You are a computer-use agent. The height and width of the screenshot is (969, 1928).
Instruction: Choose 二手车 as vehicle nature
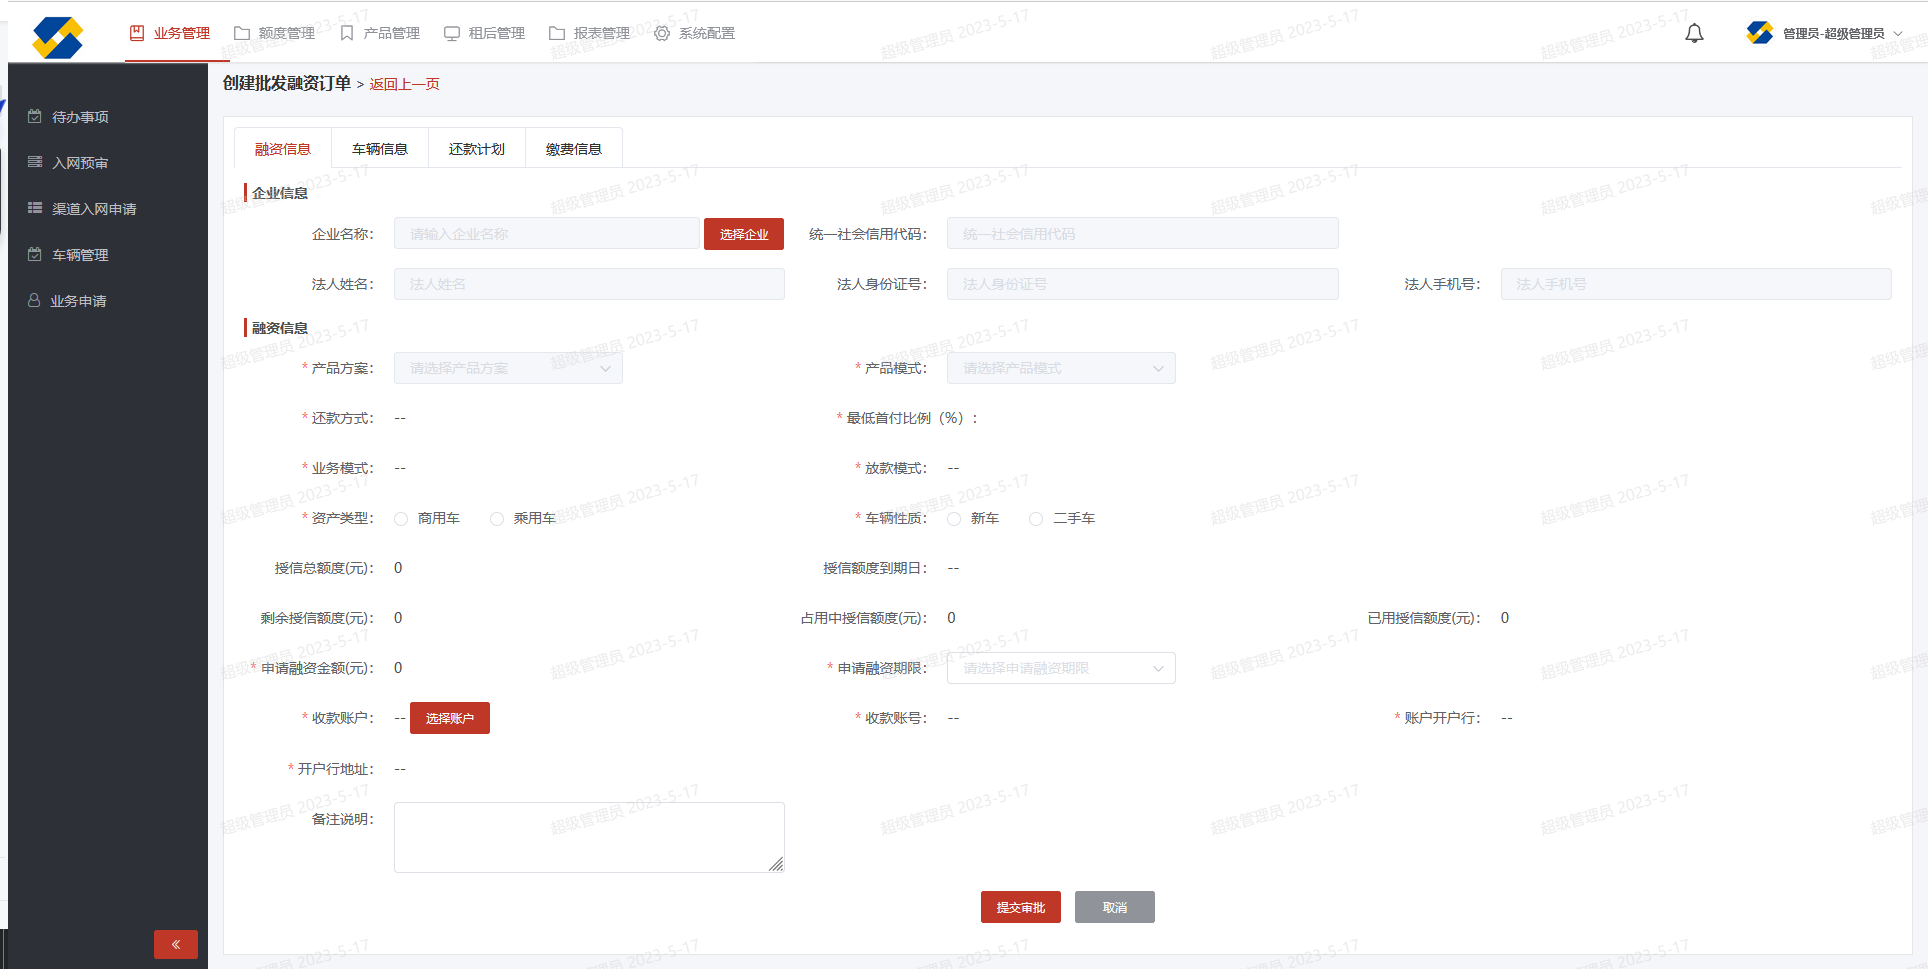[x=1036, y=519]
